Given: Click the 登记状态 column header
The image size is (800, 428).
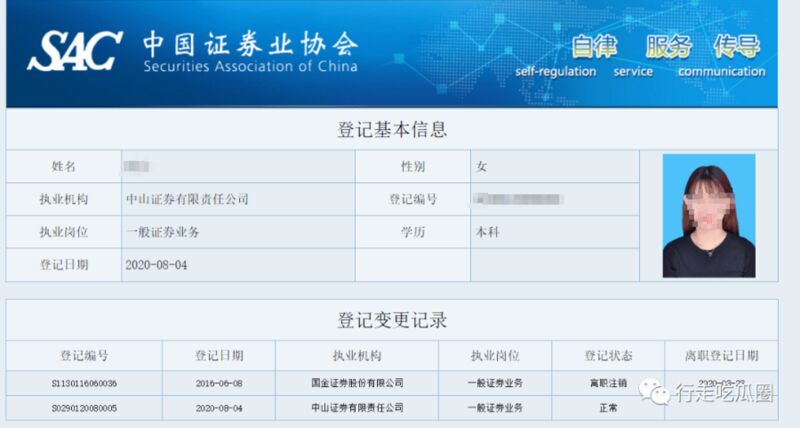Looking at the screenshot, I should click(x=608, y=356).
